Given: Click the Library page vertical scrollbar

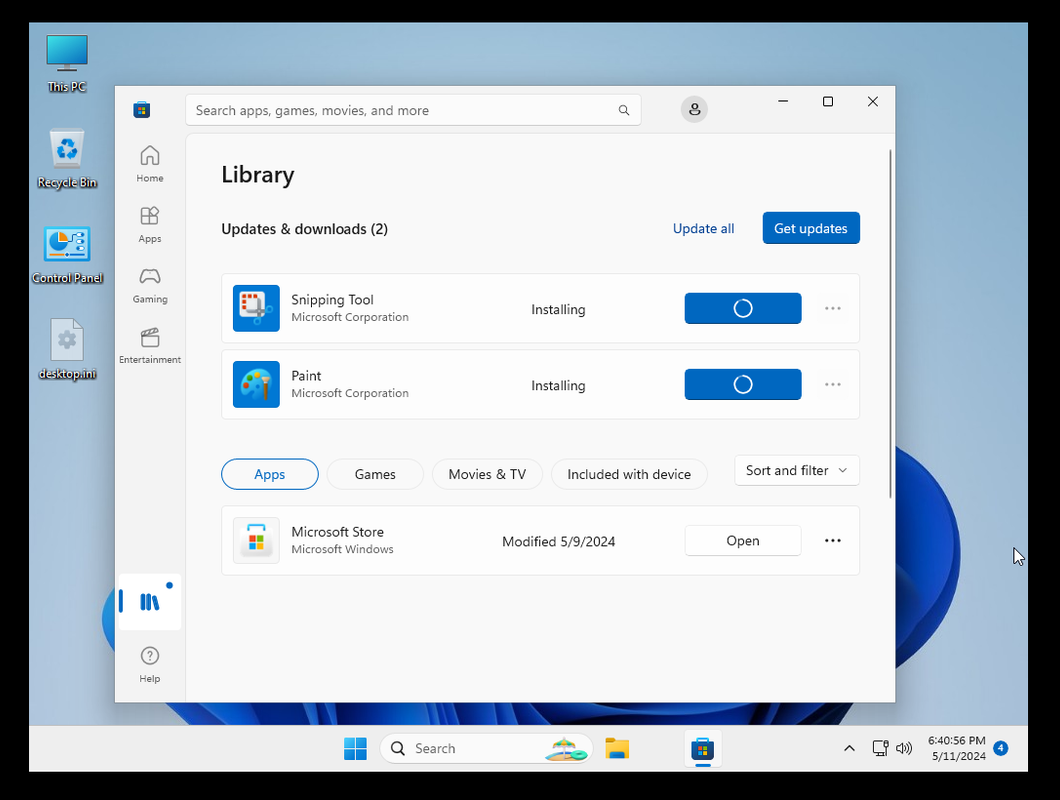Looking at the screenshot, I should tap(890, 325).
